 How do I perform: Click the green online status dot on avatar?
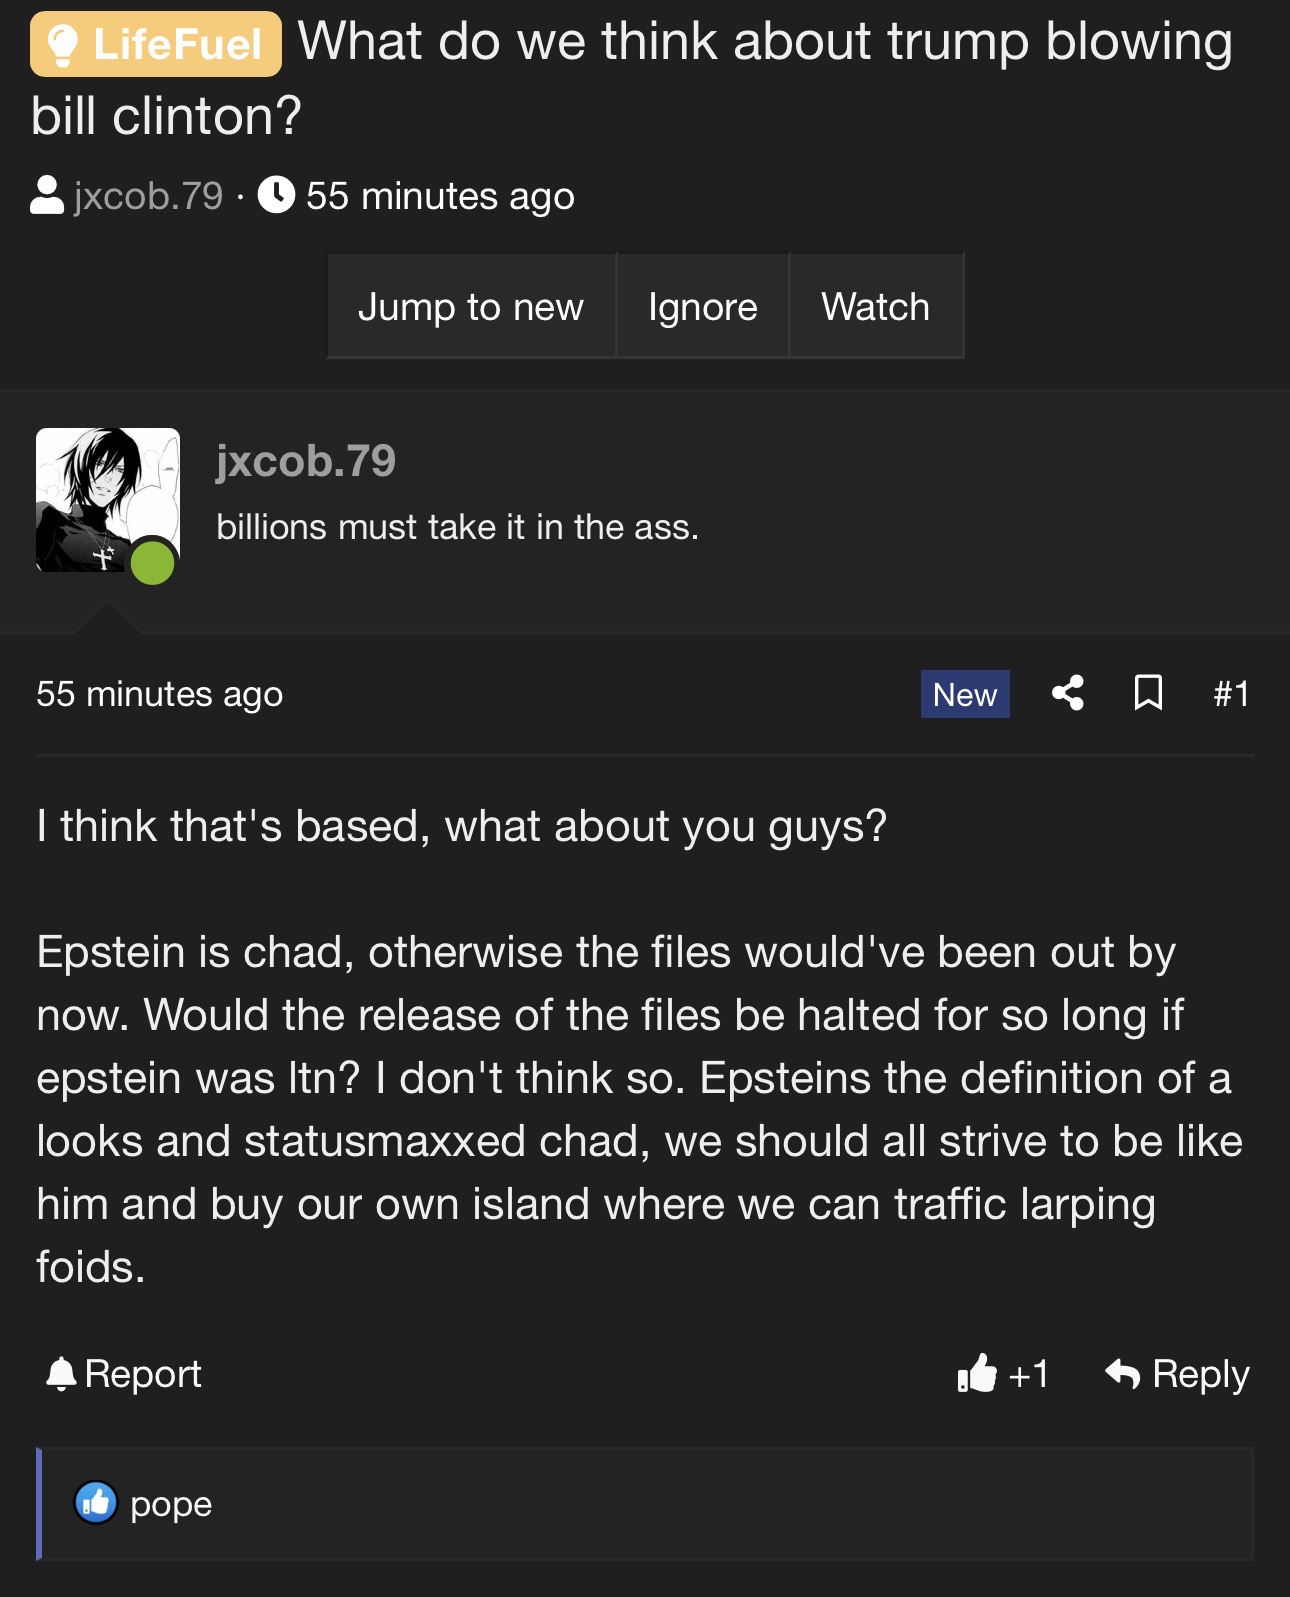(153, 563)
